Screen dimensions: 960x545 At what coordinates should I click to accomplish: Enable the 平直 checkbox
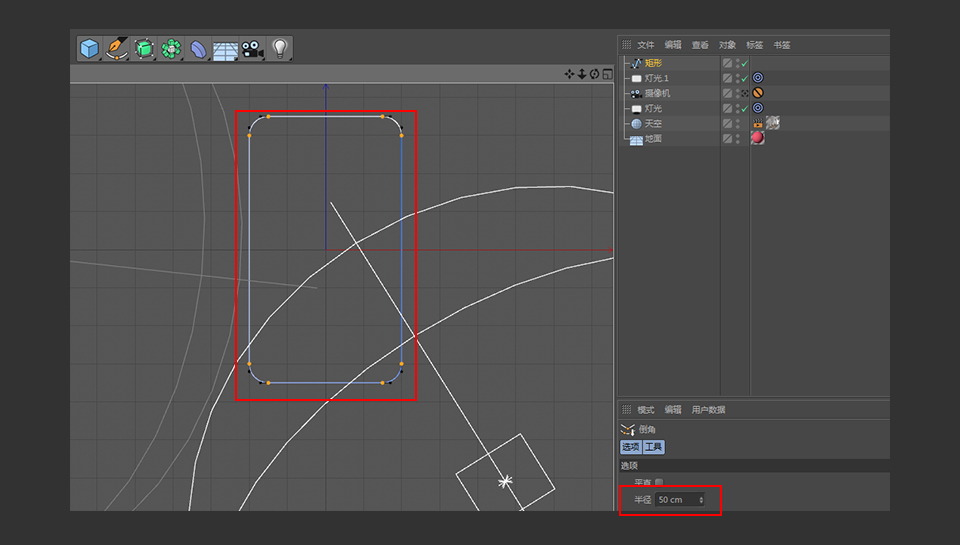(x=659, y=483)
